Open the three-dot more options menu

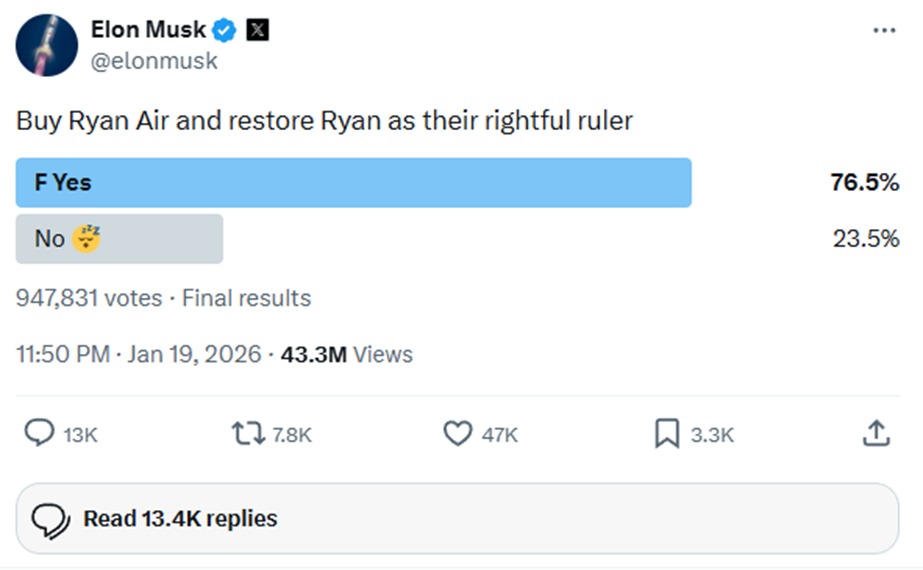pos(884,31)
